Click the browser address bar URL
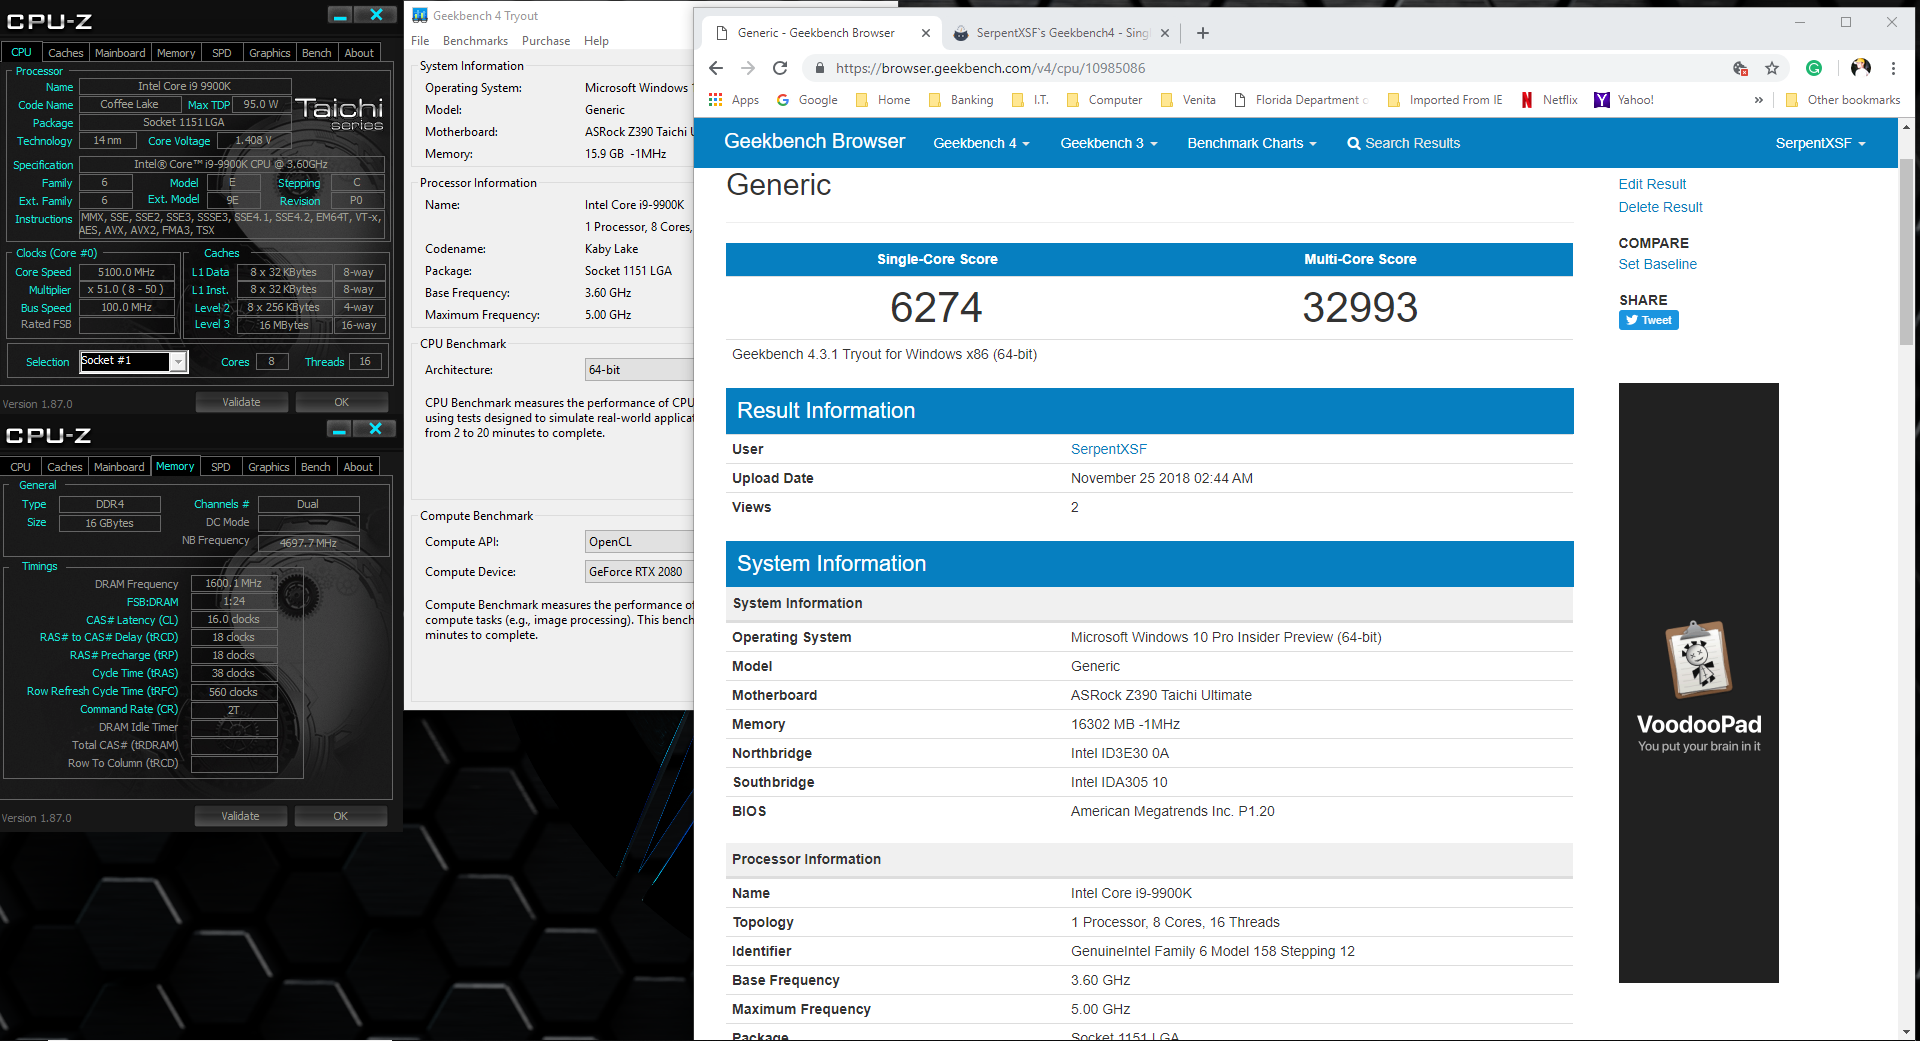The image size is (1920, 1041). [990, 68]
